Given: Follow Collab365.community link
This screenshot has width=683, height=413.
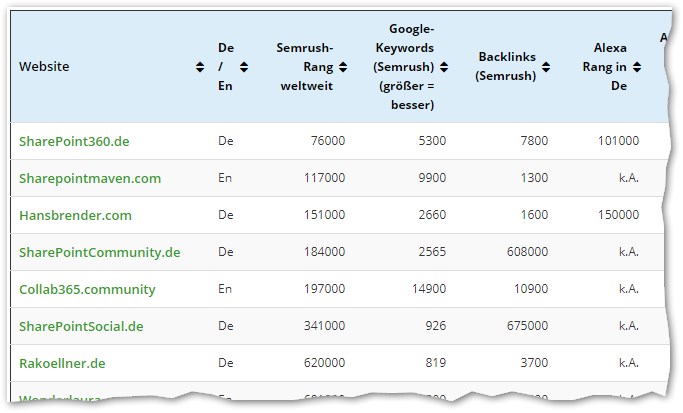Looking at the screenshot, I should pyautogui.click(x=87, y=289).
